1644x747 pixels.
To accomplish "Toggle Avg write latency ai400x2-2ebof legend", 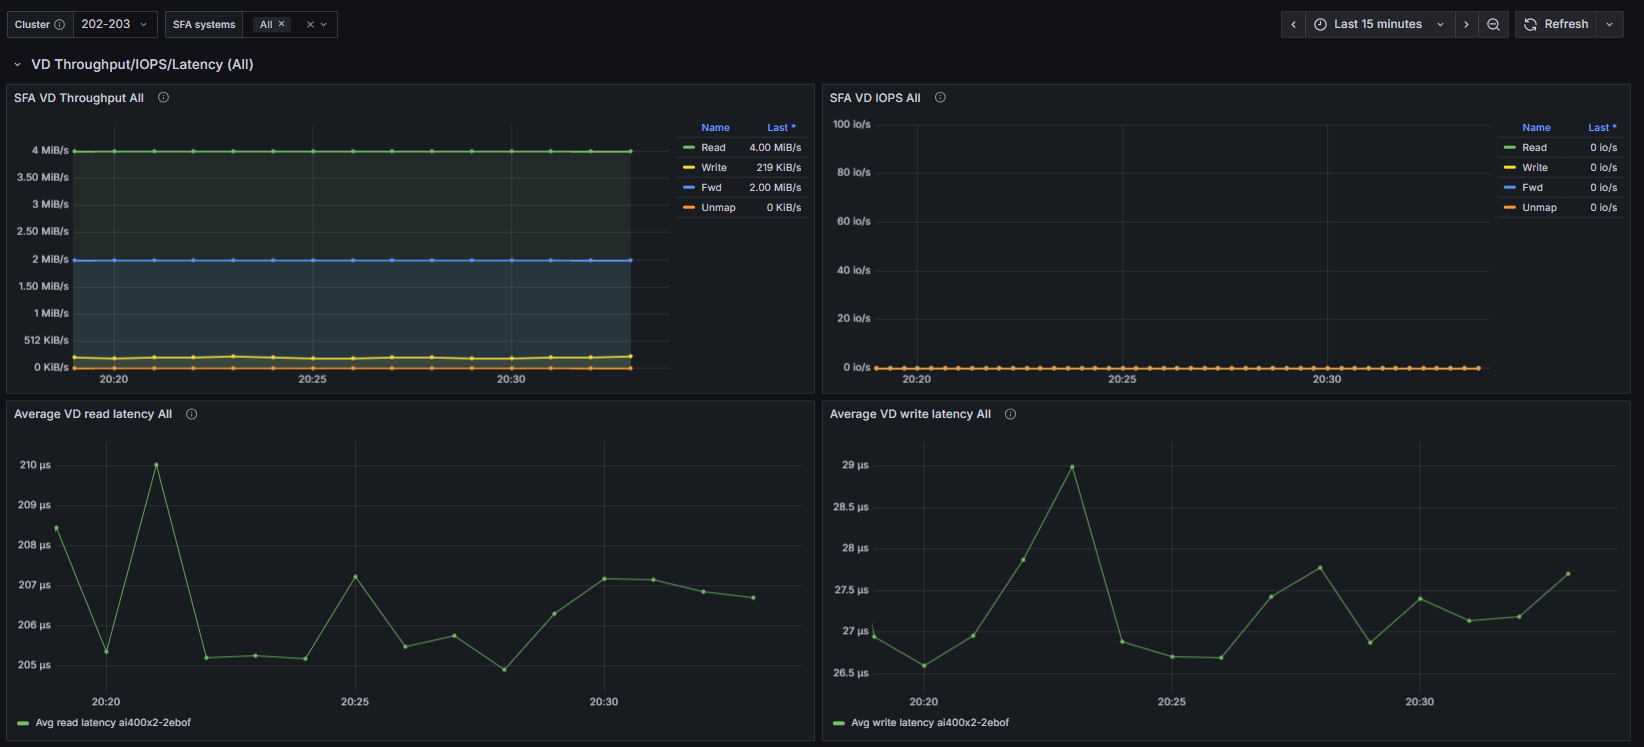I will pos(929,722).
